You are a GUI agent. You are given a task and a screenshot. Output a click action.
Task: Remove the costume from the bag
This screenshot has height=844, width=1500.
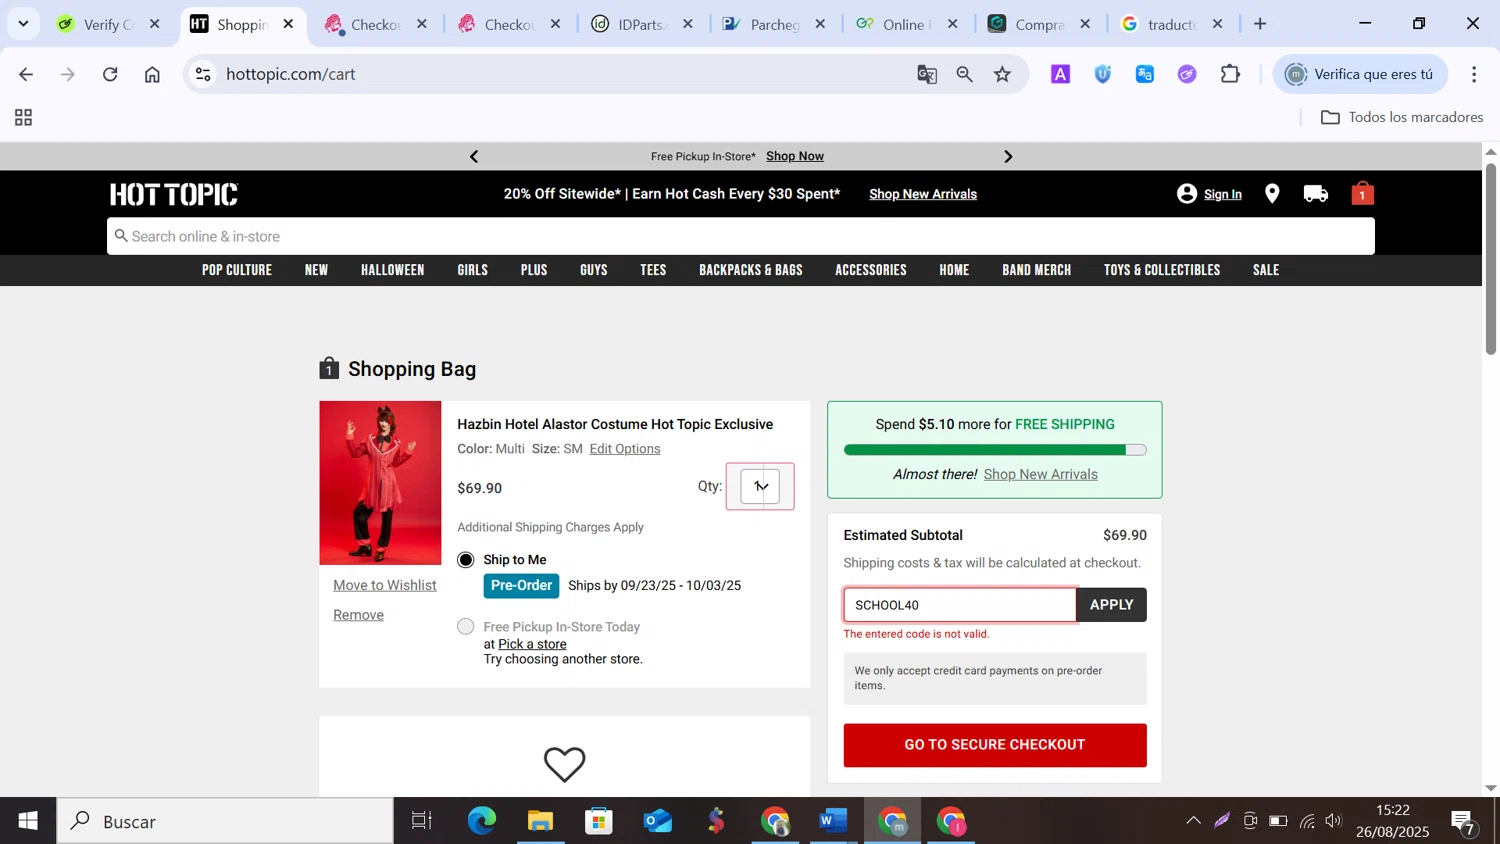coord(358,615)
